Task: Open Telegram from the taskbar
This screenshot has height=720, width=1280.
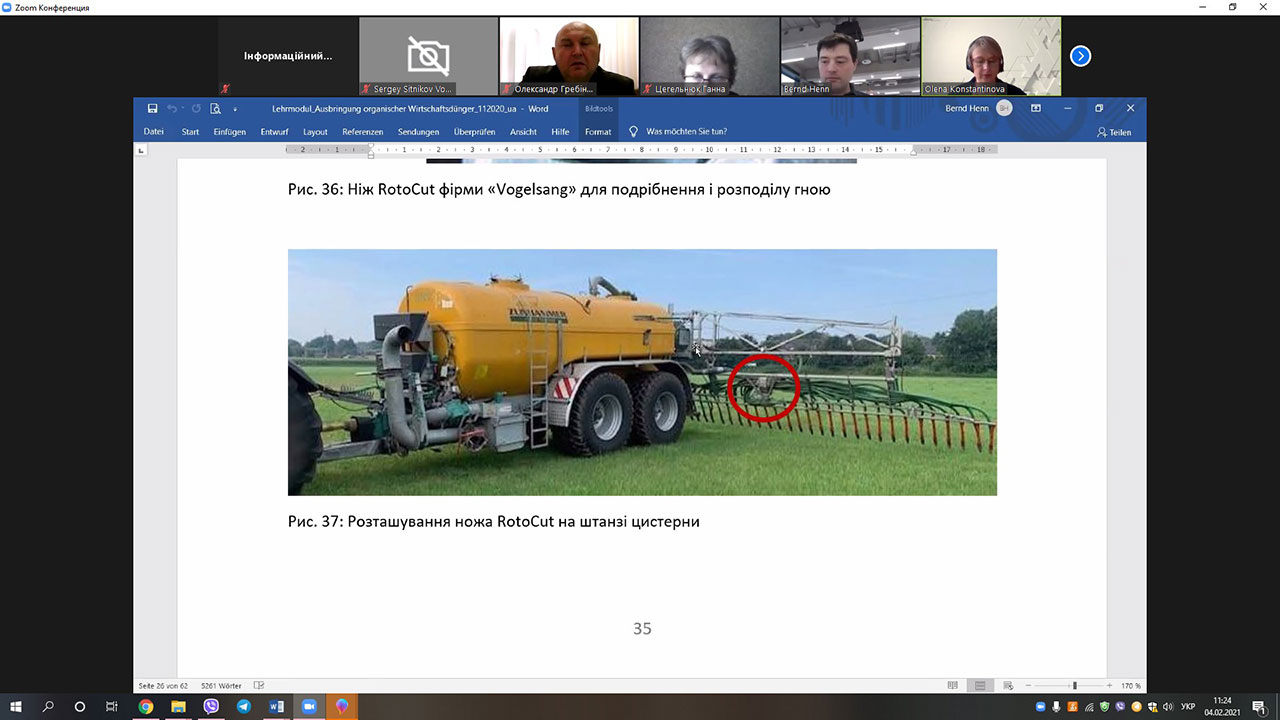Action: pyautogui.click(x=244, y=707)
